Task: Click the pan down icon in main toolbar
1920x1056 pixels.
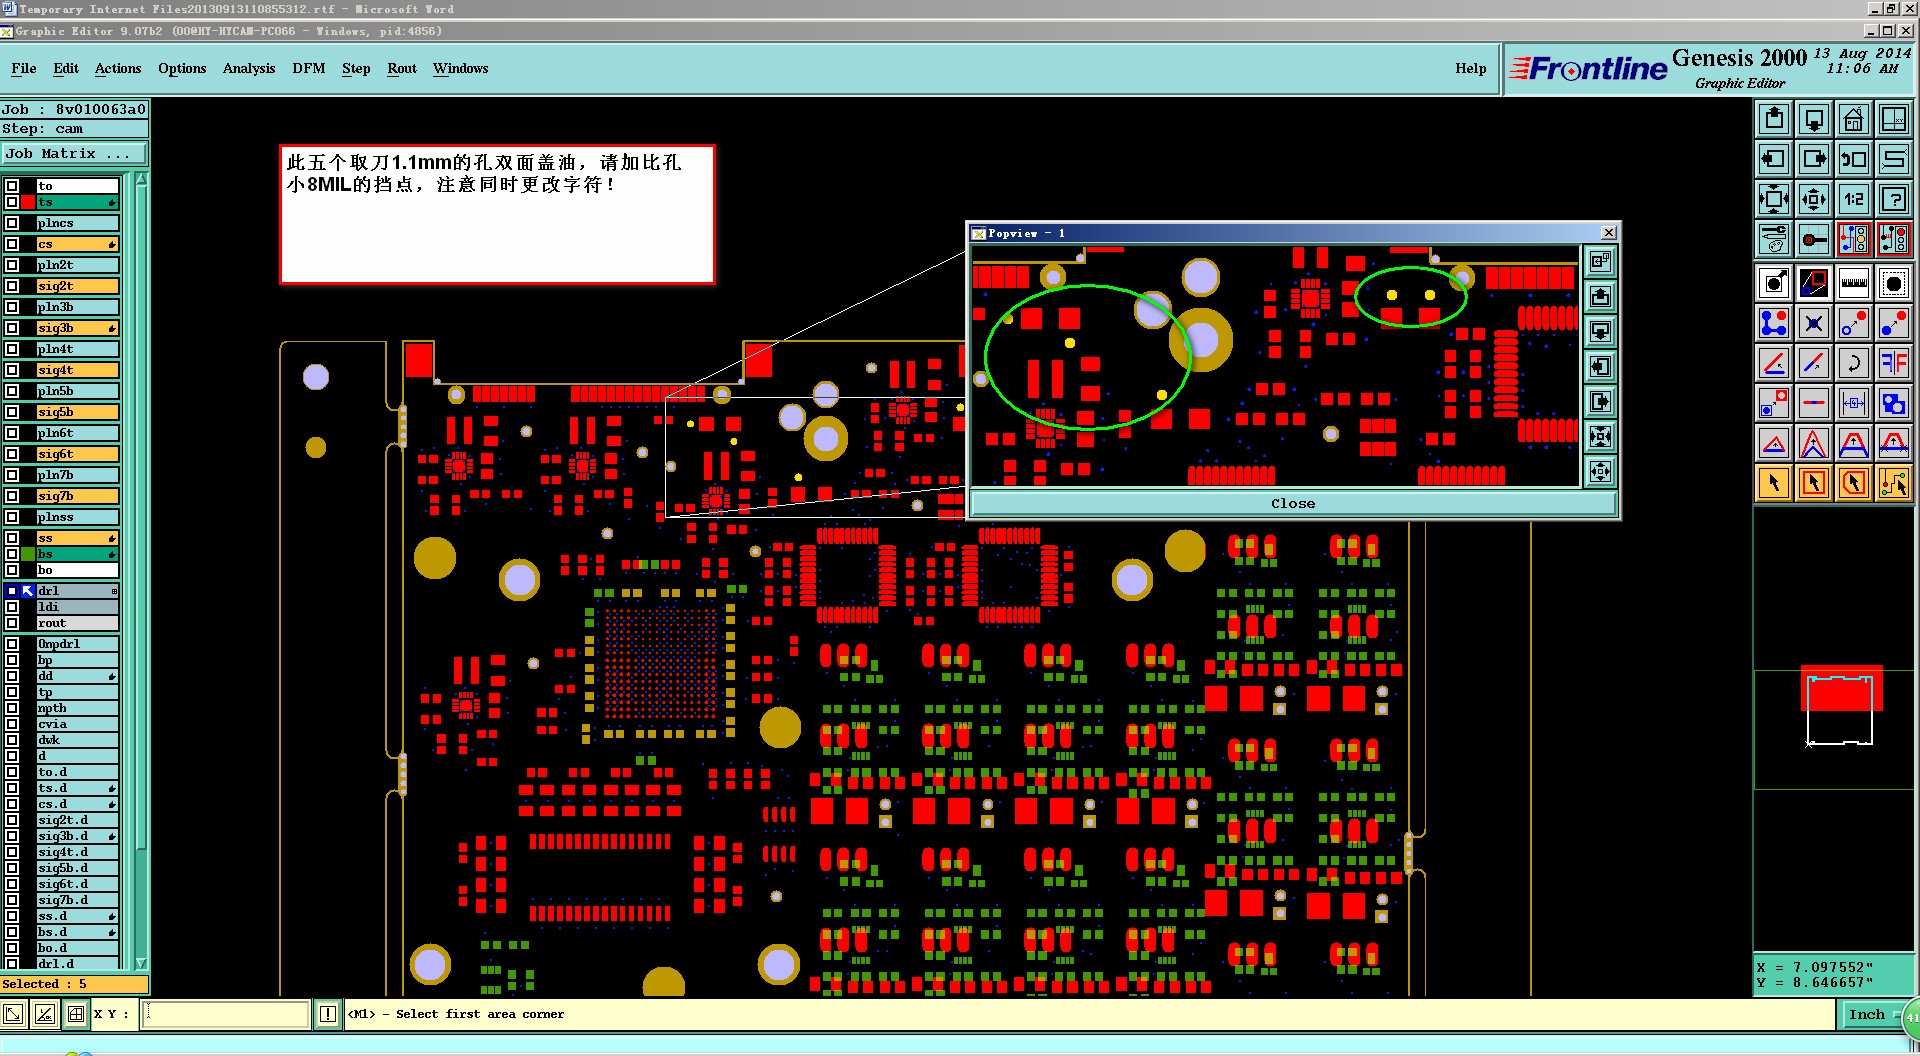Action: (1814, 119)
